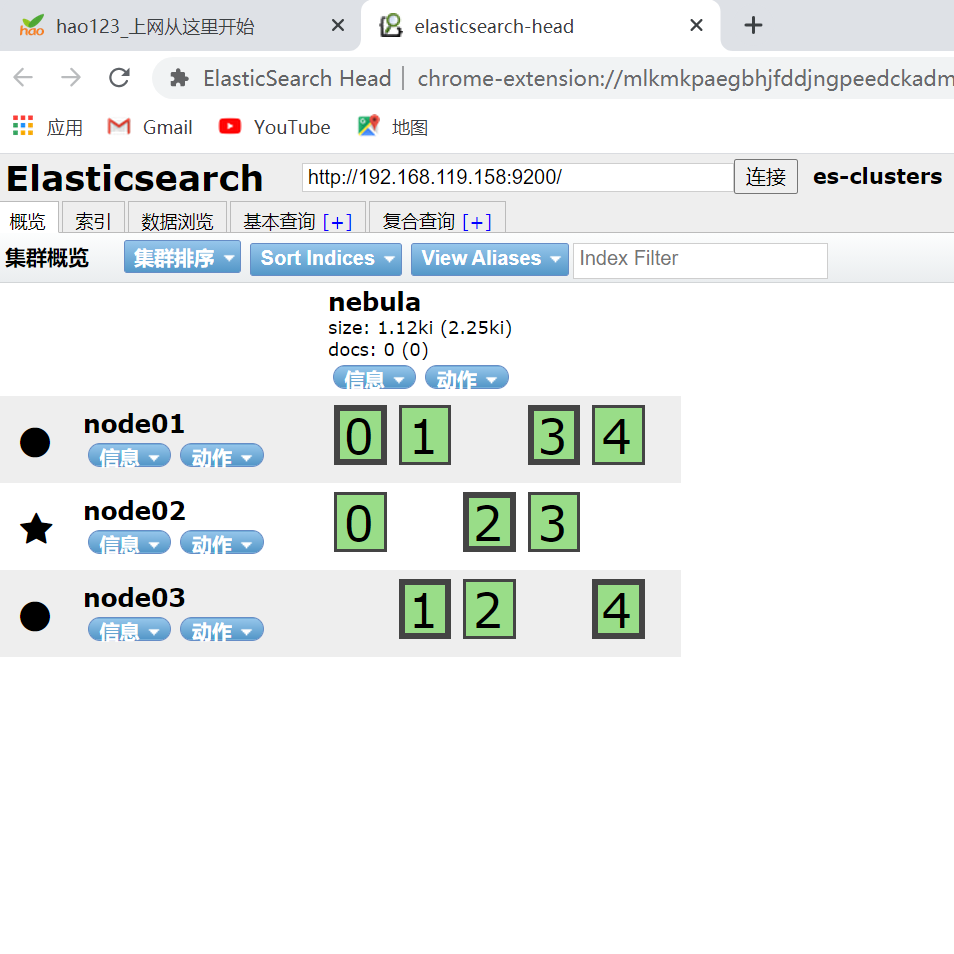The width and height of the screenshot is (954, 954).
Task: Click the Elasticsearch URL input field
Action: [517, 177]
